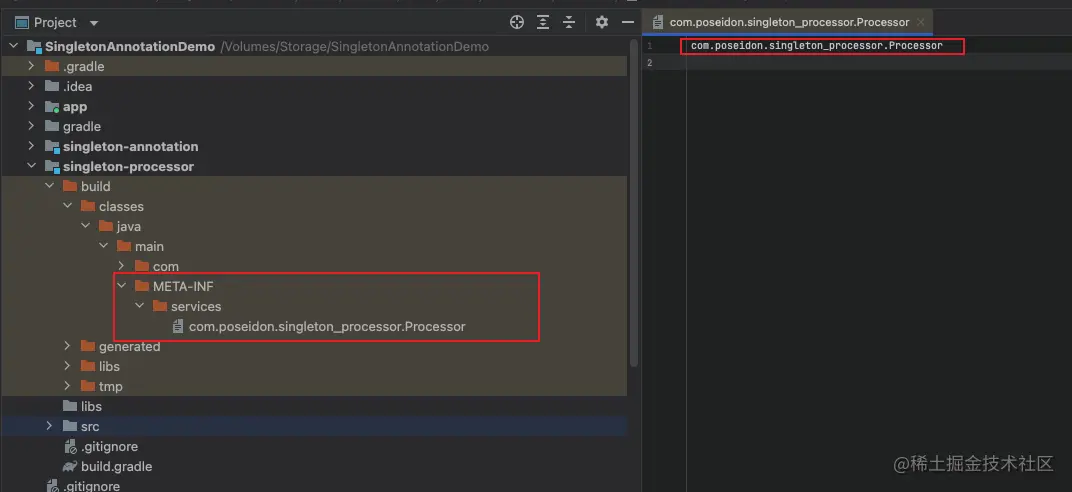The image size is (1072, 492).
Task: Collapse the classes folder
Action: 67,206
